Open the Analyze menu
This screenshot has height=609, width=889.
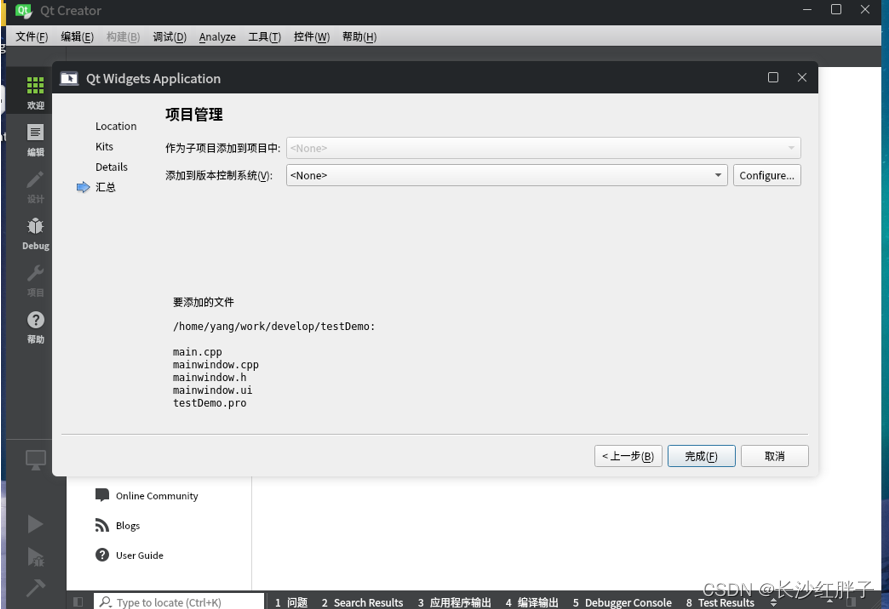coord(217,37)
